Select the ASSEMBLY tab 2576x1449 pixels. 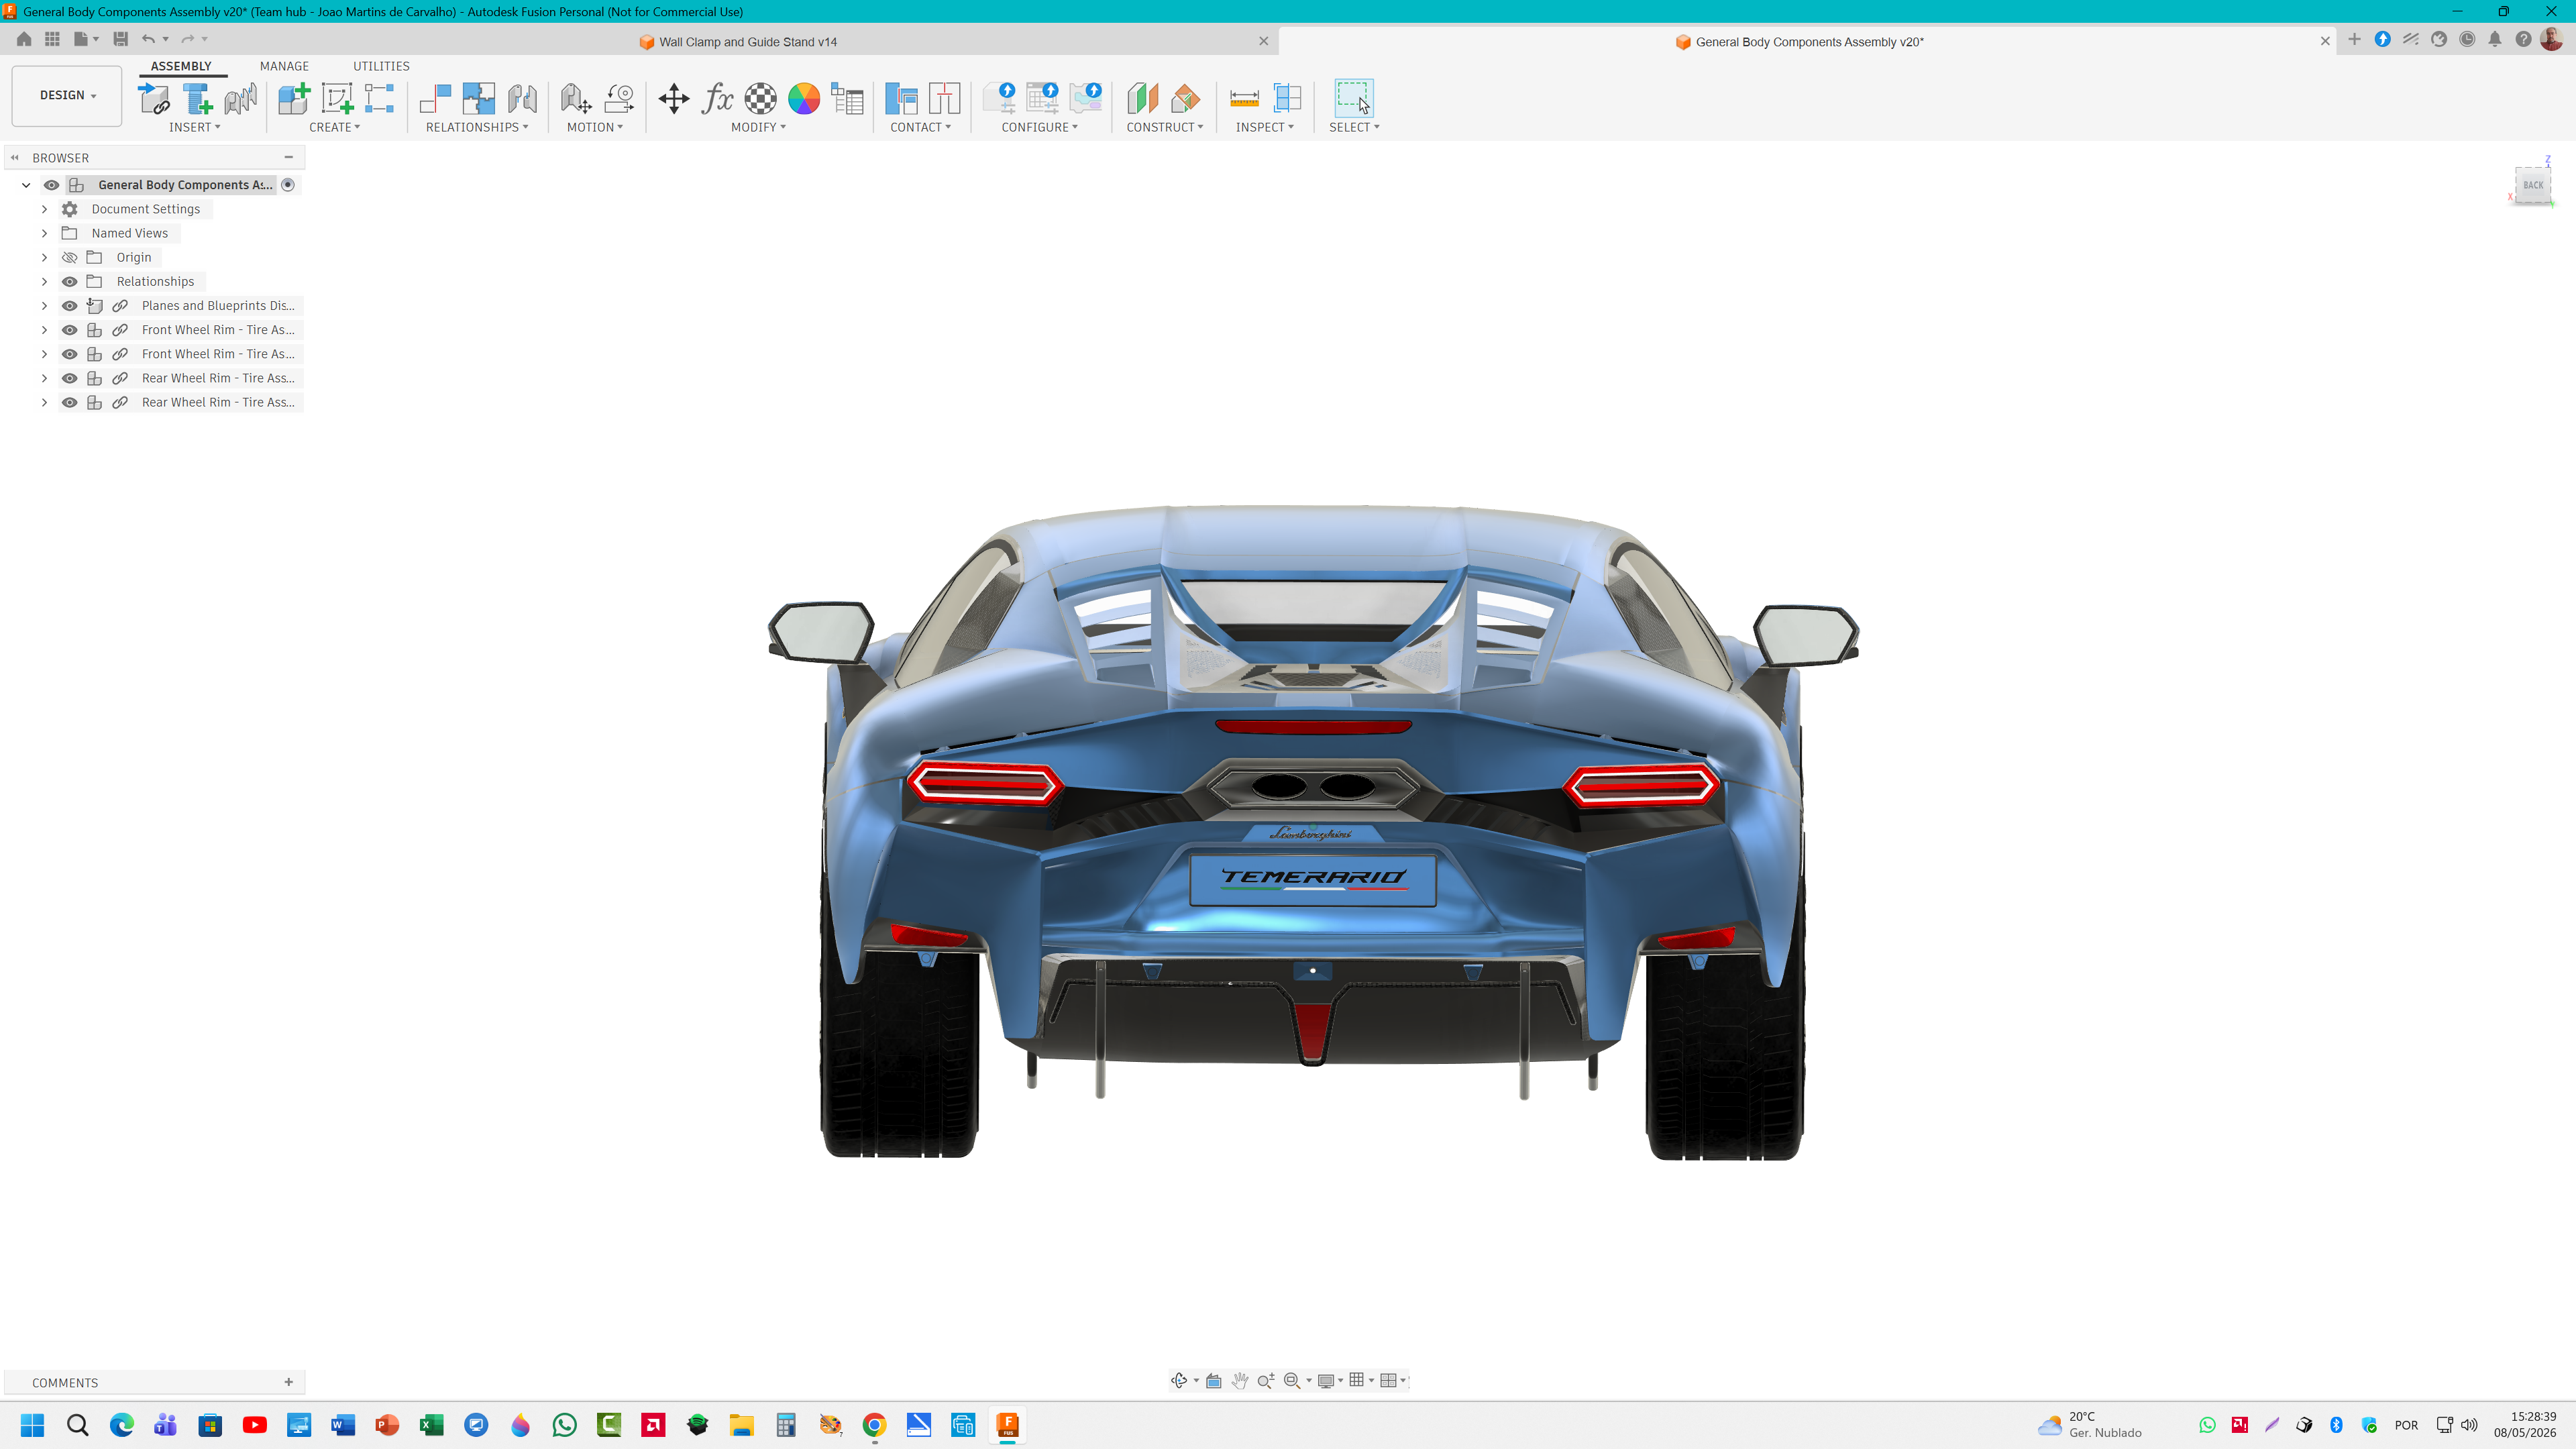pos(181,66)
